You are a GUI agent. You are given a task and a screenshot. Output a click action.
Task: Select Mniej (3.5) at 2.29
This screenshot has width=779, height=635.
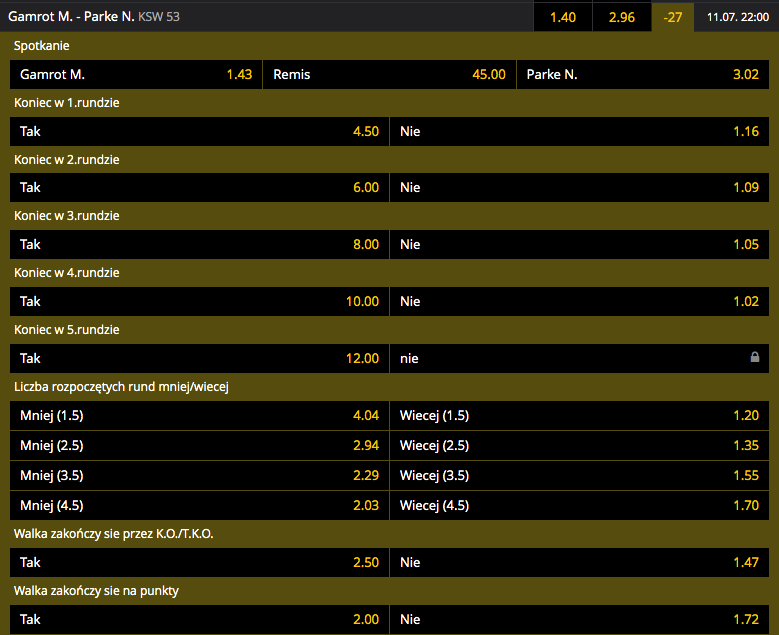coord(198,476)
